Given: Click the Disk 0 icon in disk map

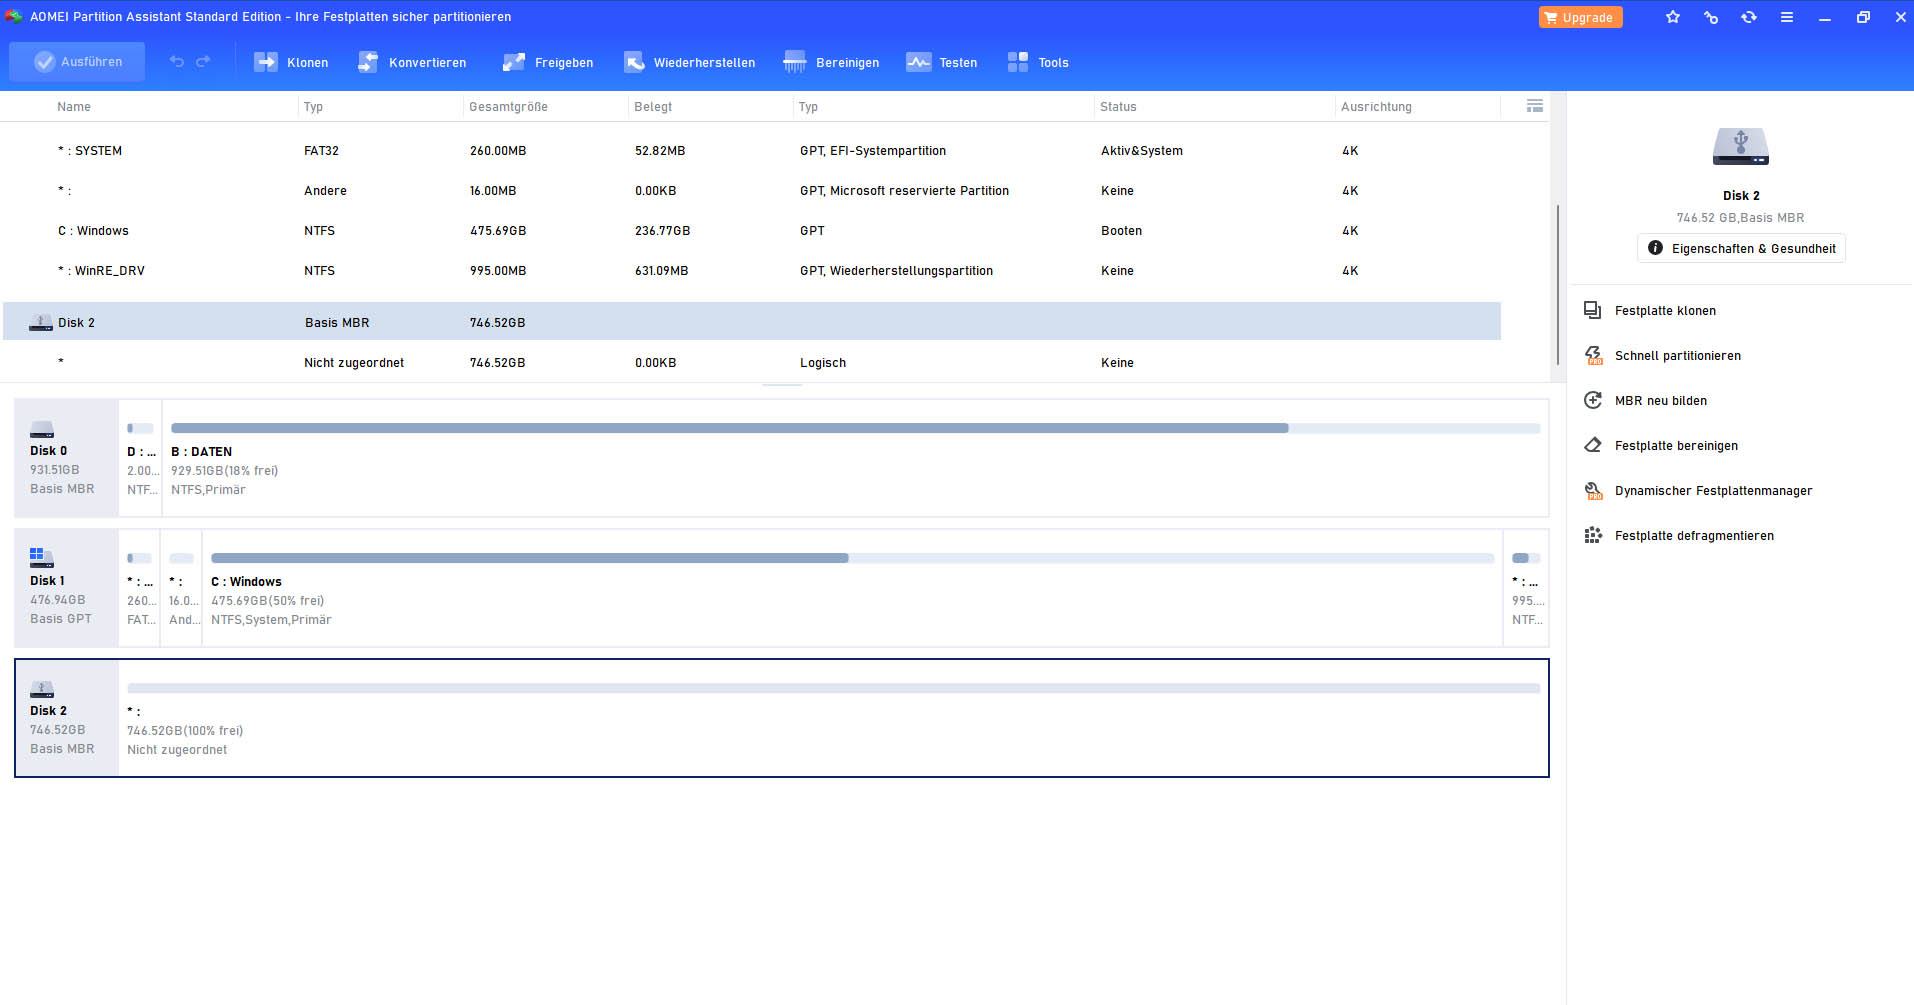Looking at the screenshot, I should (x=42, y=429).
